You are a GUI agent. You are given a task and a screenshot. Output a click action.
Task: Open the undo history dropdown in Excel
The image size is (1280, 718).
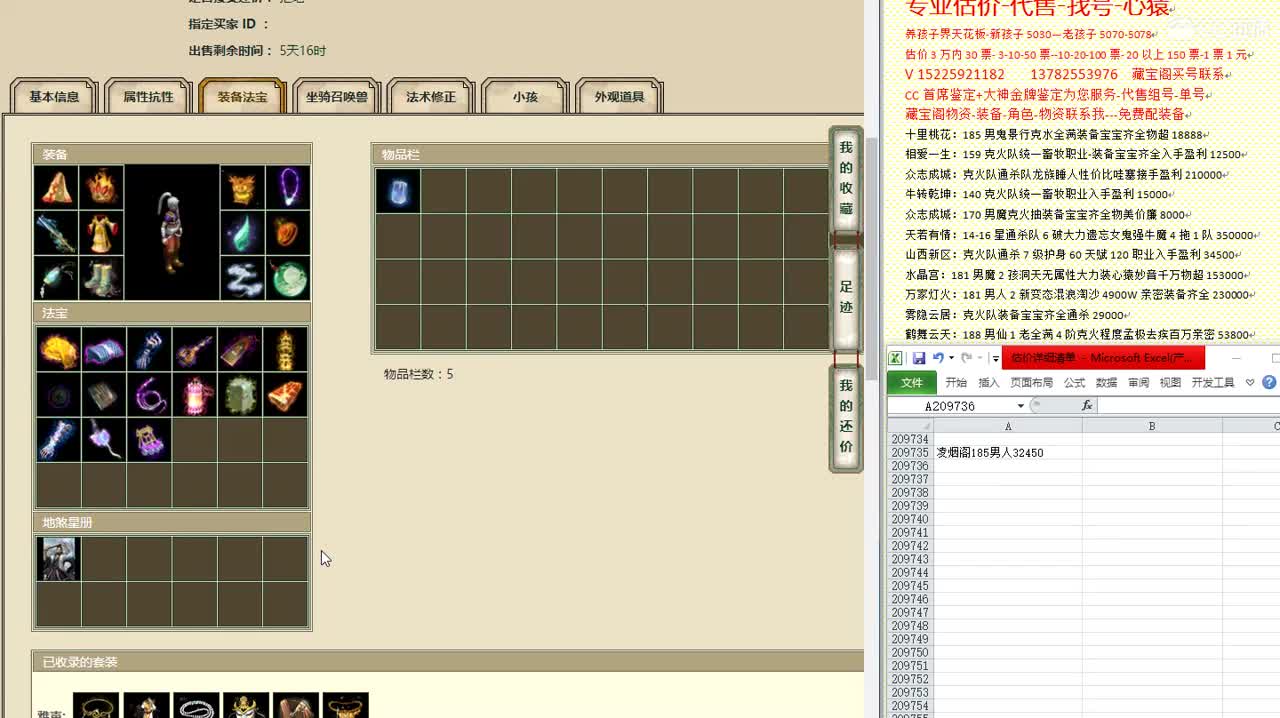click(950, 358)
